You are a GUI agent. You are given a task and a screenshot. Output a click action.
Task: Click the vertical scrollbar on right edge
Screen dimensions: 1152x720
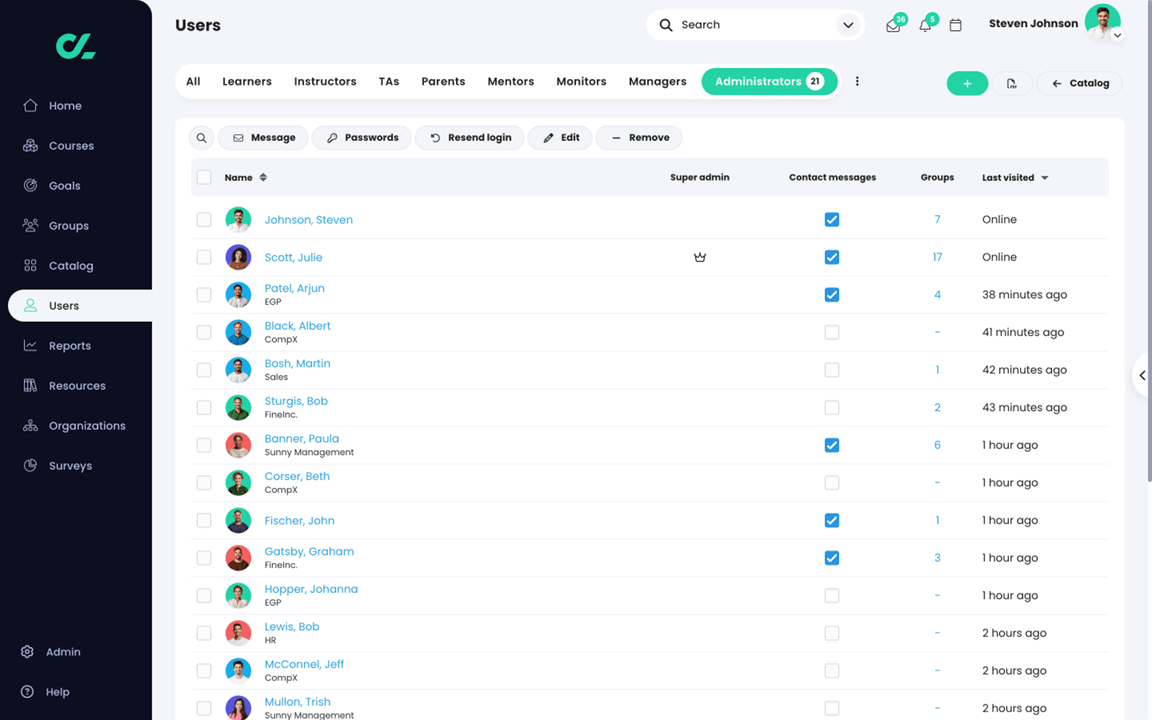[1149, 242]
